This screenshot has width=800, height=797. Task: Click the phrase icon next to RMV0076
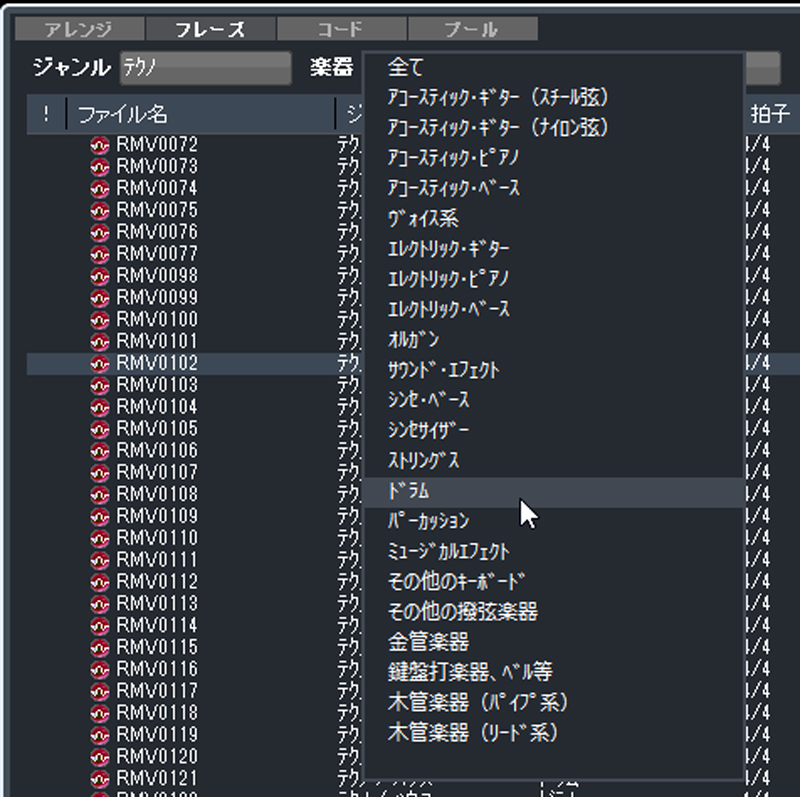(x=99, y=232)
